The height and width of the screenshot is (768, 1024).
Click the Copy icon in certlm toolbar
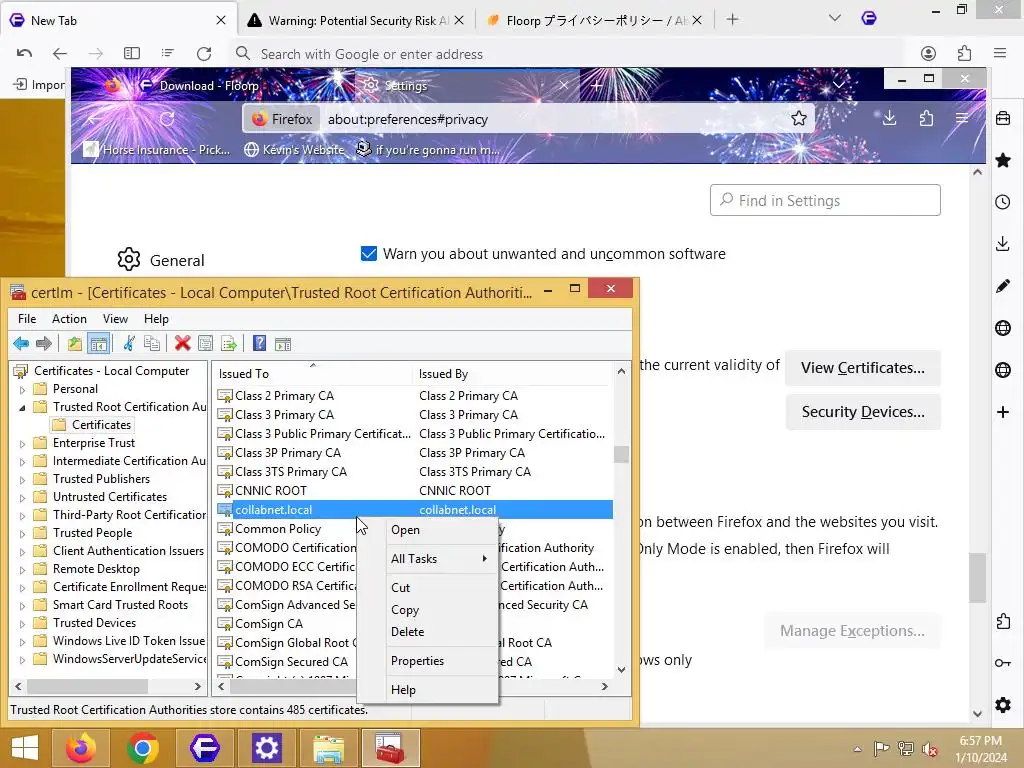tap(152, 344)
